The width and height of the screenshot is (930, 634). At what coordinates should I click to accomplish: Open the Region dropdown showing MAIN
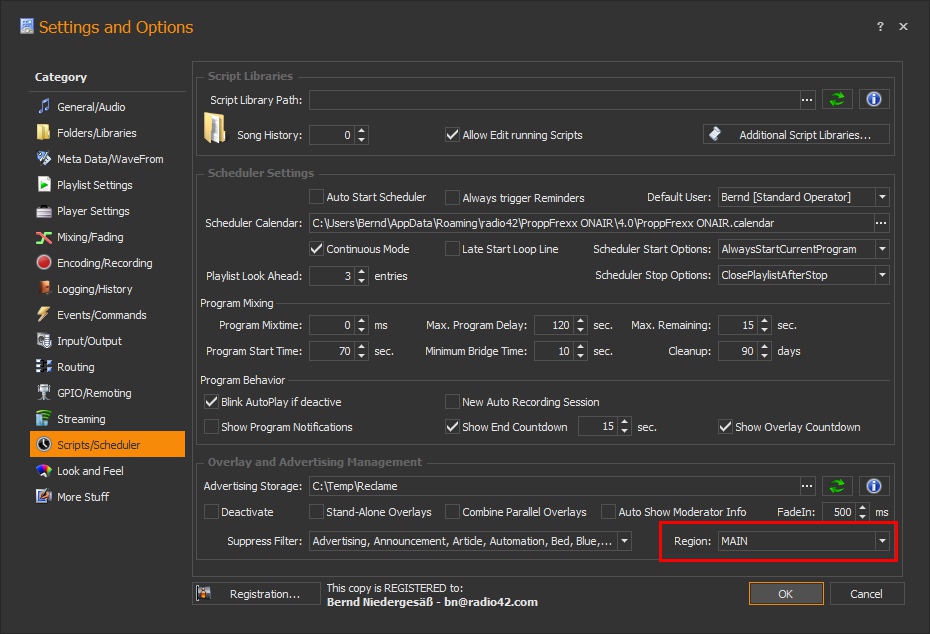880,541
